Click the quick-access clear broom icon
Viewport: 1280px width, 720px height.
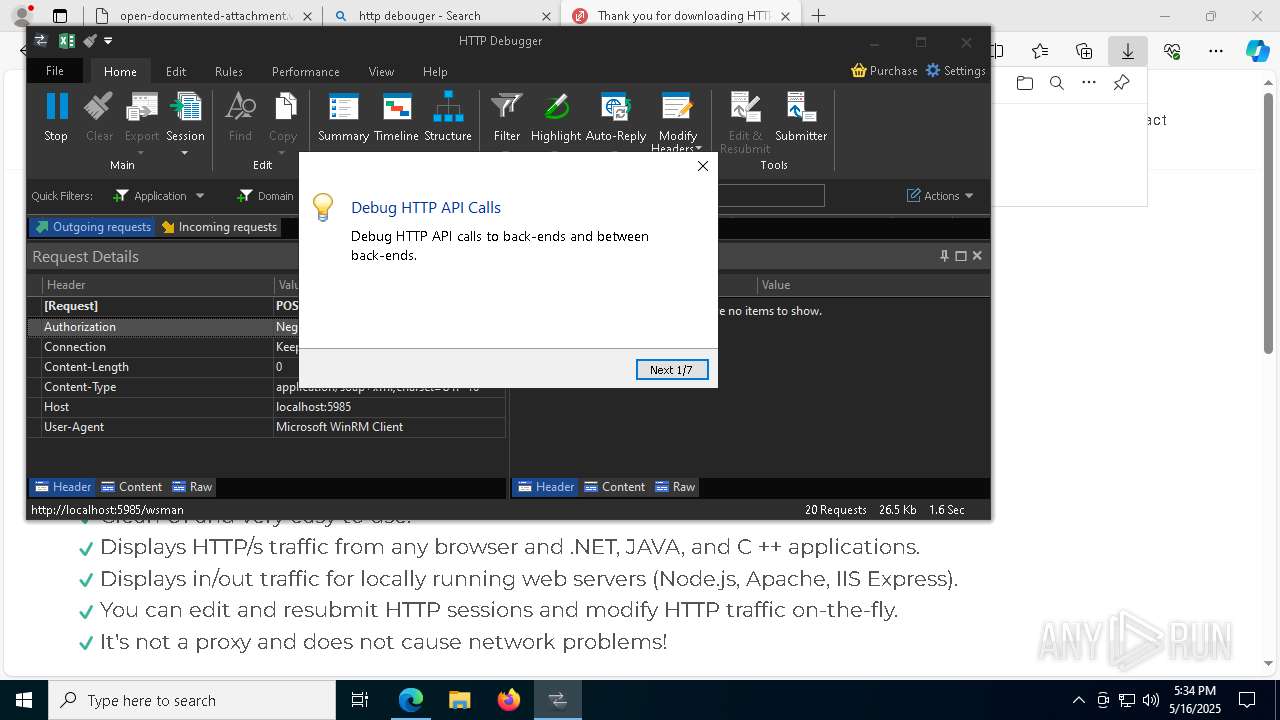coord(90,41)
